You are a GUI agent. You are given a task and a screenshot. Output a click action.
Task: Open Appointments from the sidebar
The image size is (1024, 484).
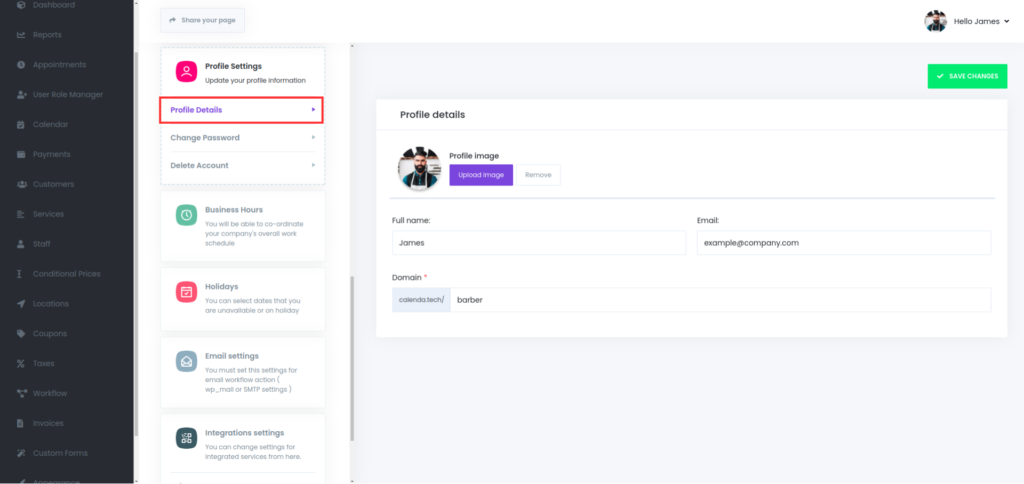pos(59,65)
